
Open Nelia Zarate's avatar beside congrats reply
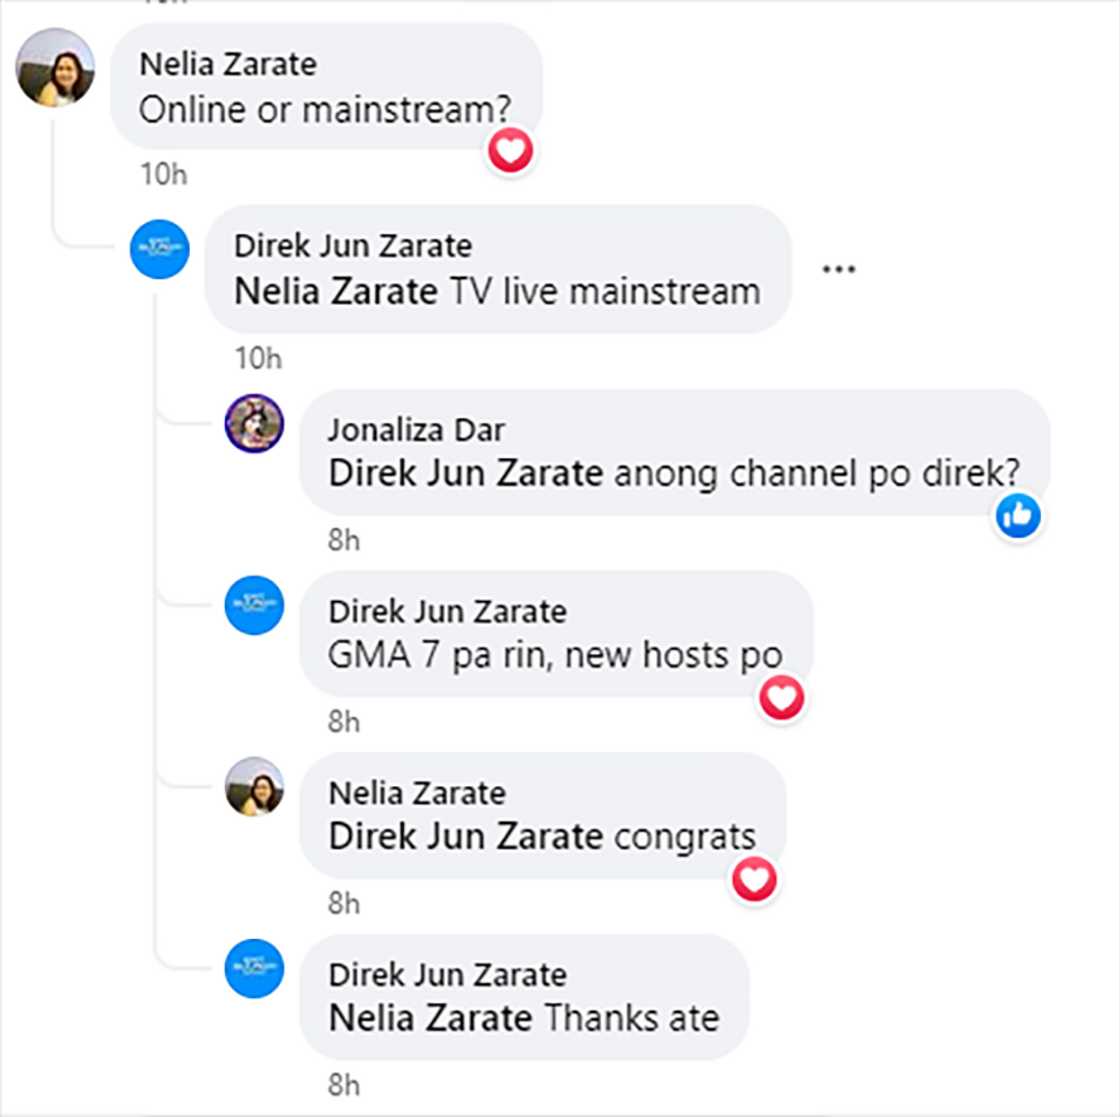[254, 786]
